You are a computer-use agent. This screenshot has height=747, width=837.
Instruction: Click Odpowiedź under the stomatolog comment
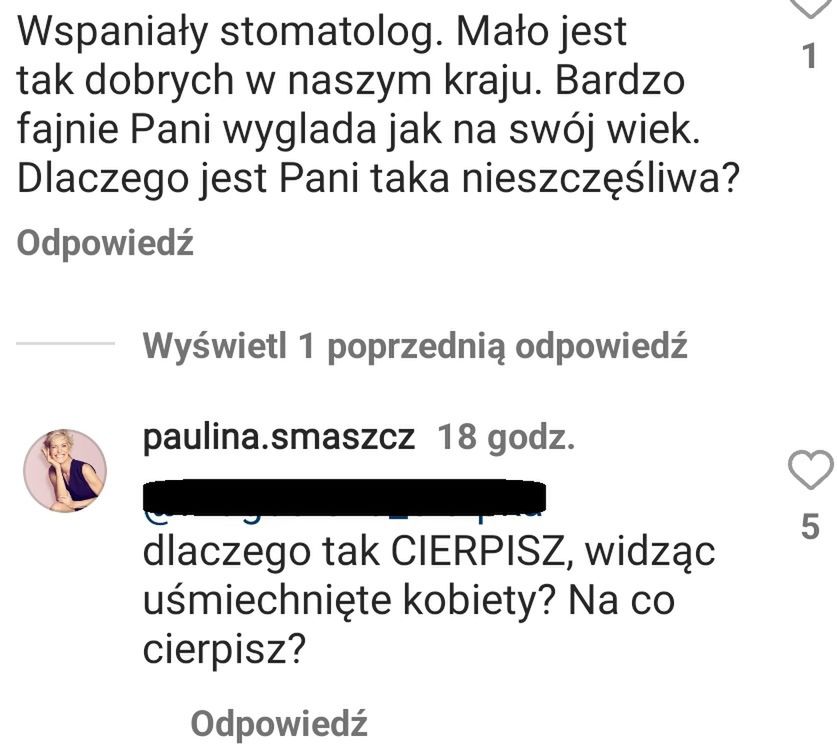pos(105,243)
